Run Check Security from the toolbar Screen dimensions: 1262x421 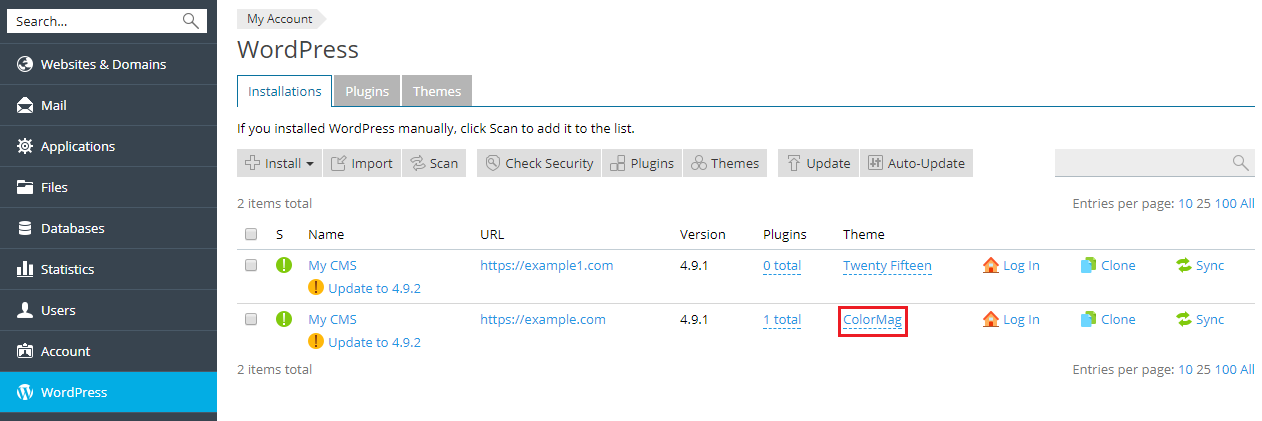pyautogui.click(x=538, y=163)
